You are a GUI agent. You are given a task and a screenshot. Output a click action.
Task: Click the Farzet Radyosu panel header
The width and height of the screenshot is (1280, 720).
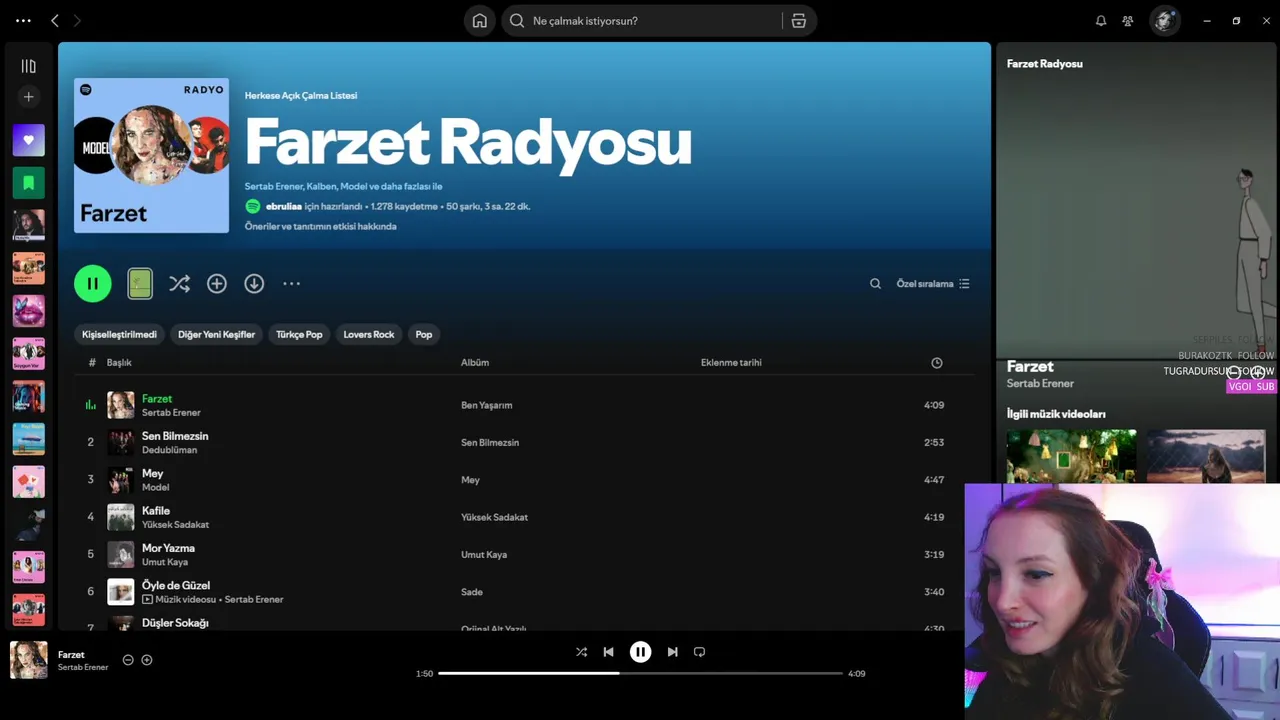coord(1044,64)
